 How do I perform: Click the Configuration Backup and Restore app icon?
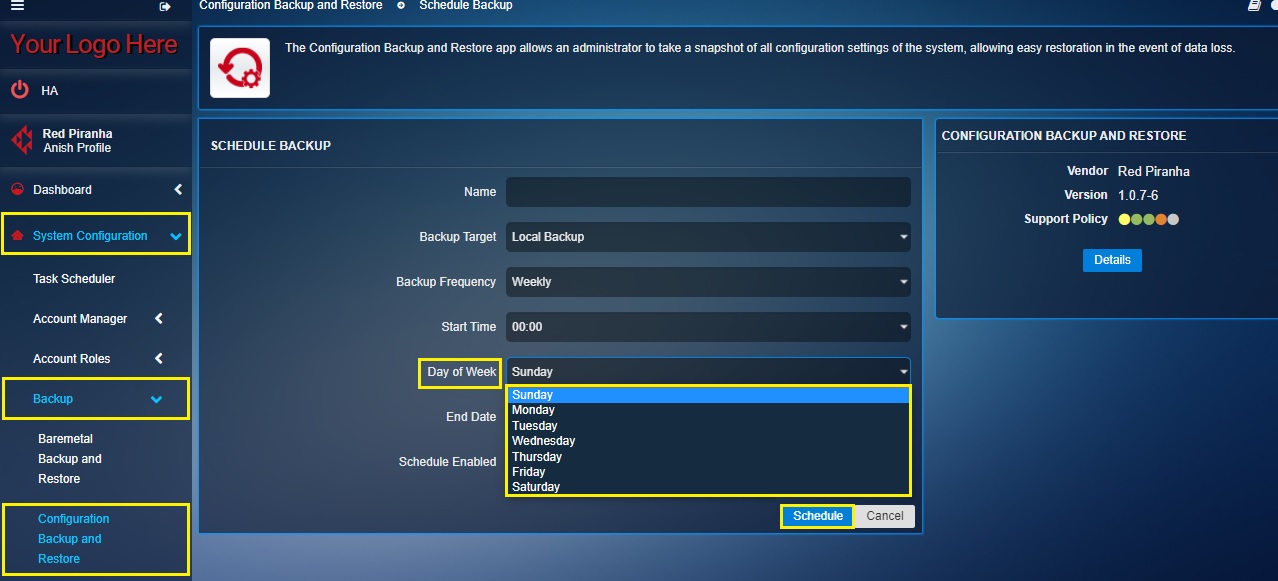[240, 67]
